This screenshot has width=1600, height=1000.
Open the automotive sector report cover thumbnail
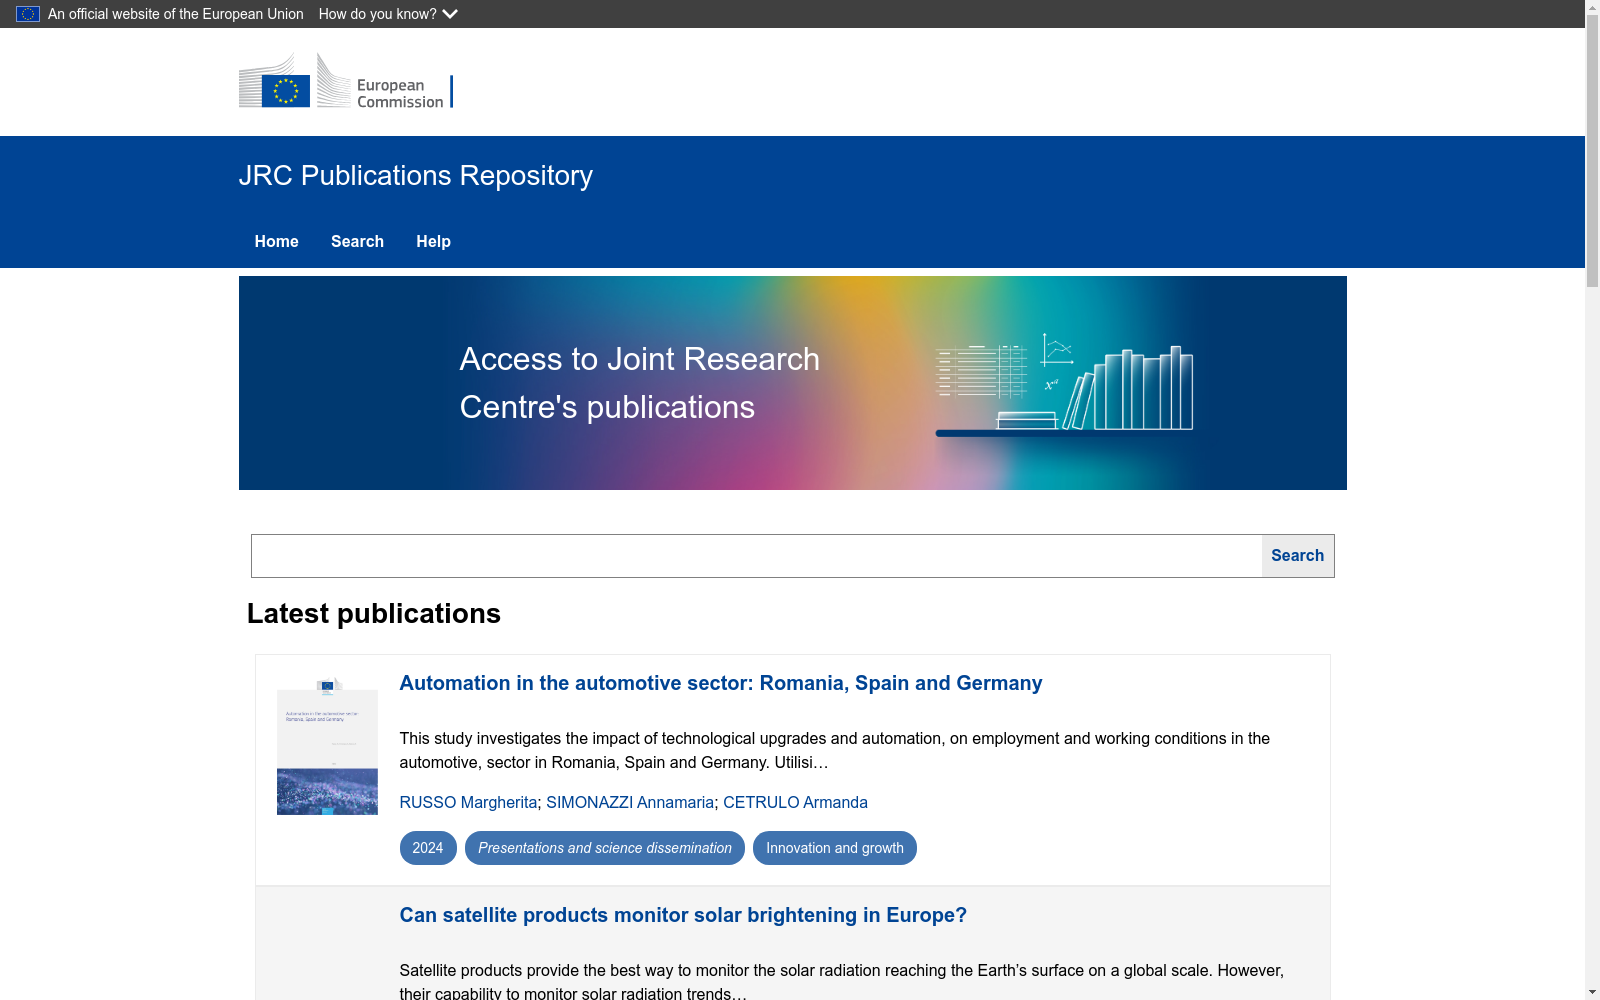point(327,746)
